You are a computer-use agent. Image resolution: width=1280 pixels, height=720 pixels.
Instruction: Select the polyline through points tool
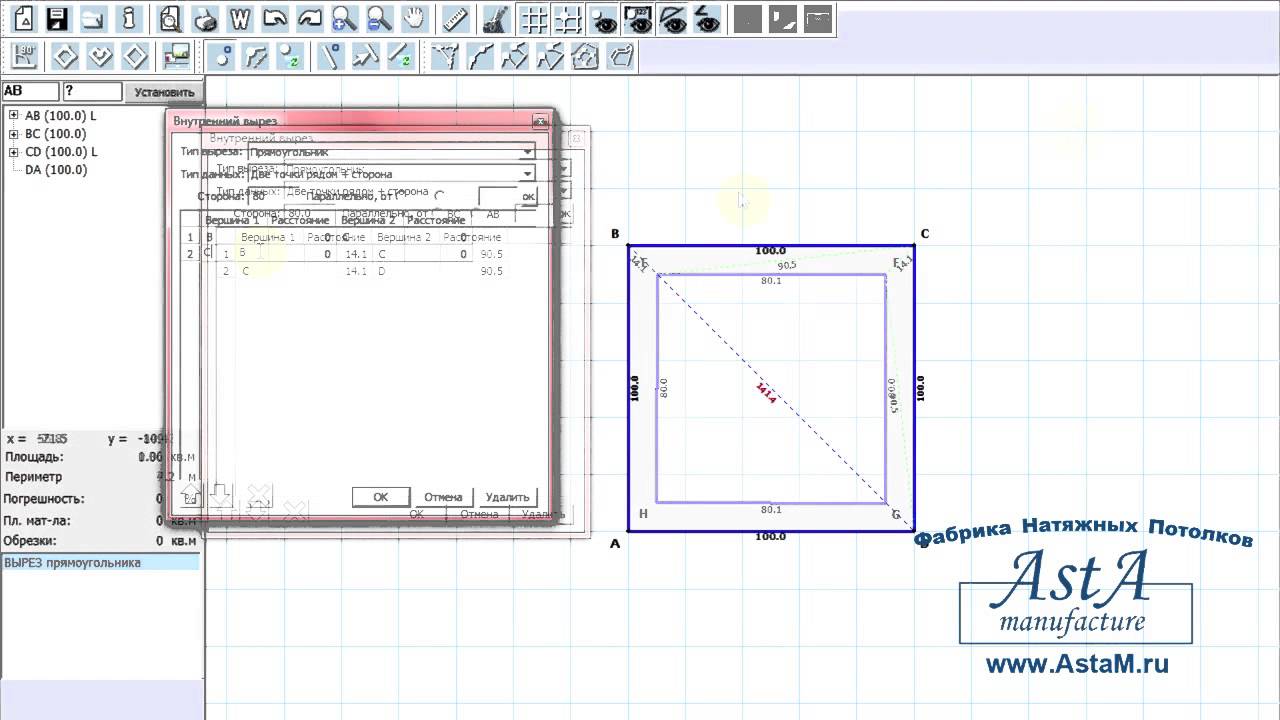pos(256,55)
